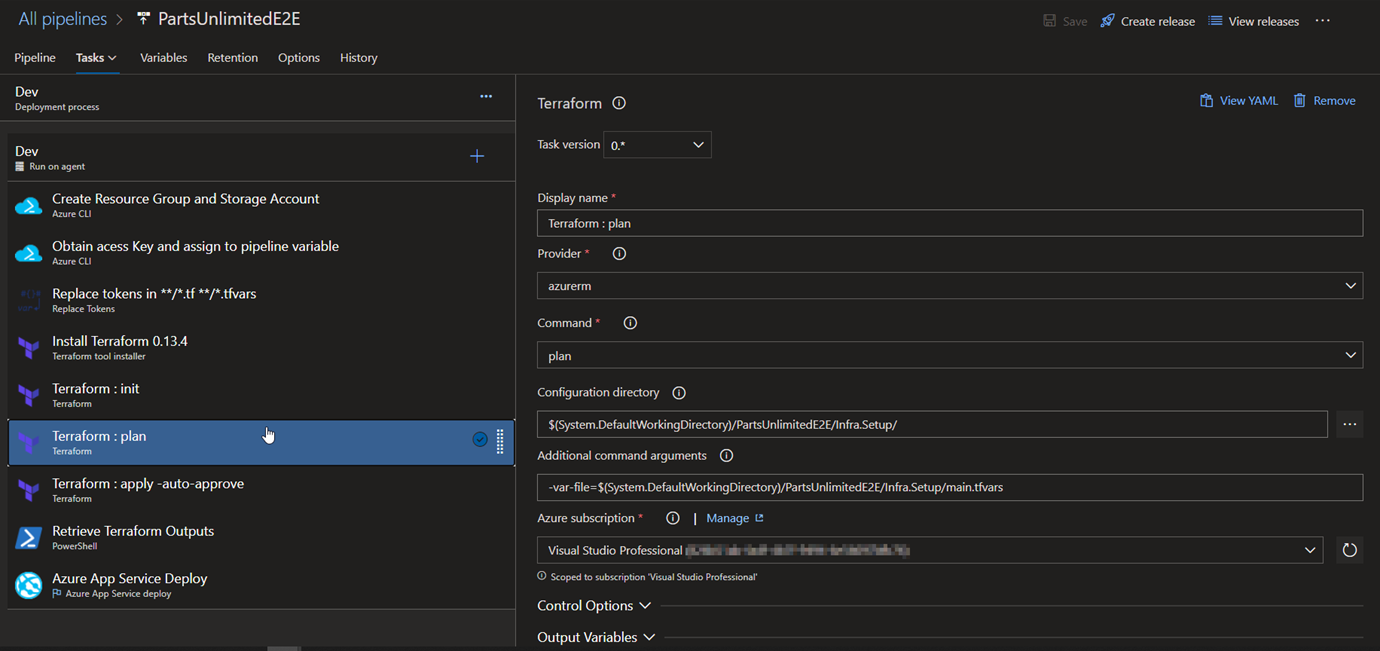This screenshot has height=651, width=1380.
Task: Add a task with the plus icon
Action: click(477, 156)
